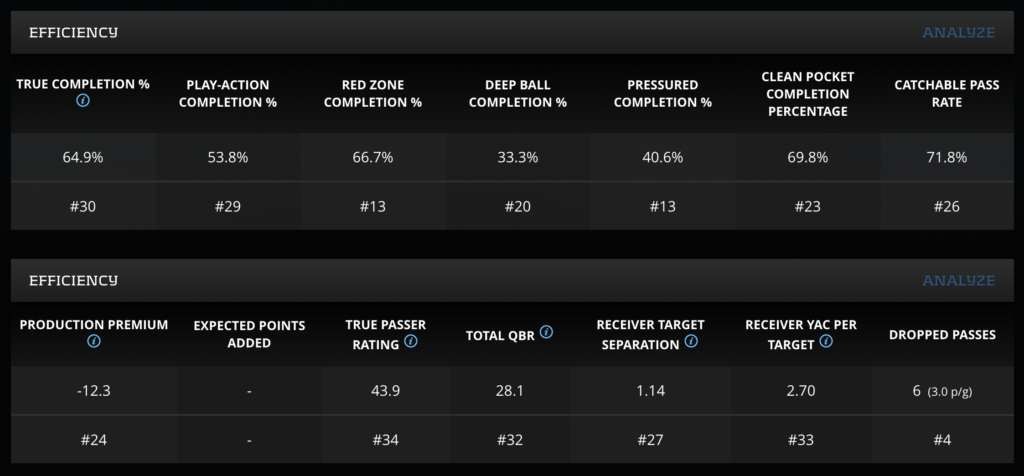The image size is (1024, 476).
Task: Select the Deep Ball Completion % header
Action: 518,93
